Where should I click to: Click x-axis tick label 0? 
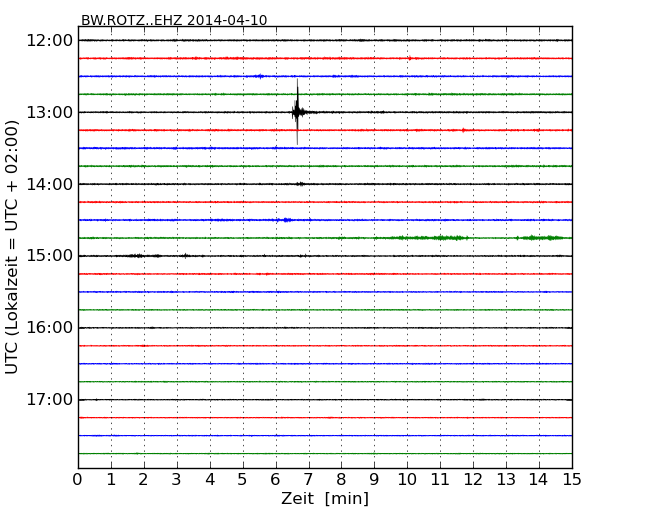tap(78, 480)
